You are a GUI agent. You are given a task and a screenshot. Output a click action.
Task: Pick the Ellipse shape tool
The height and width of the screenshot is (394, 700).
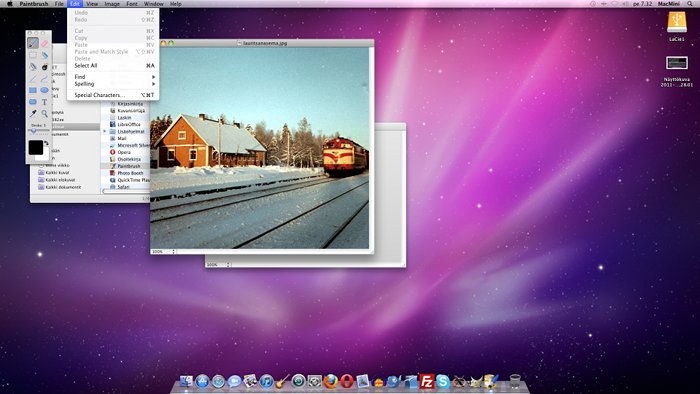(44, 90)
